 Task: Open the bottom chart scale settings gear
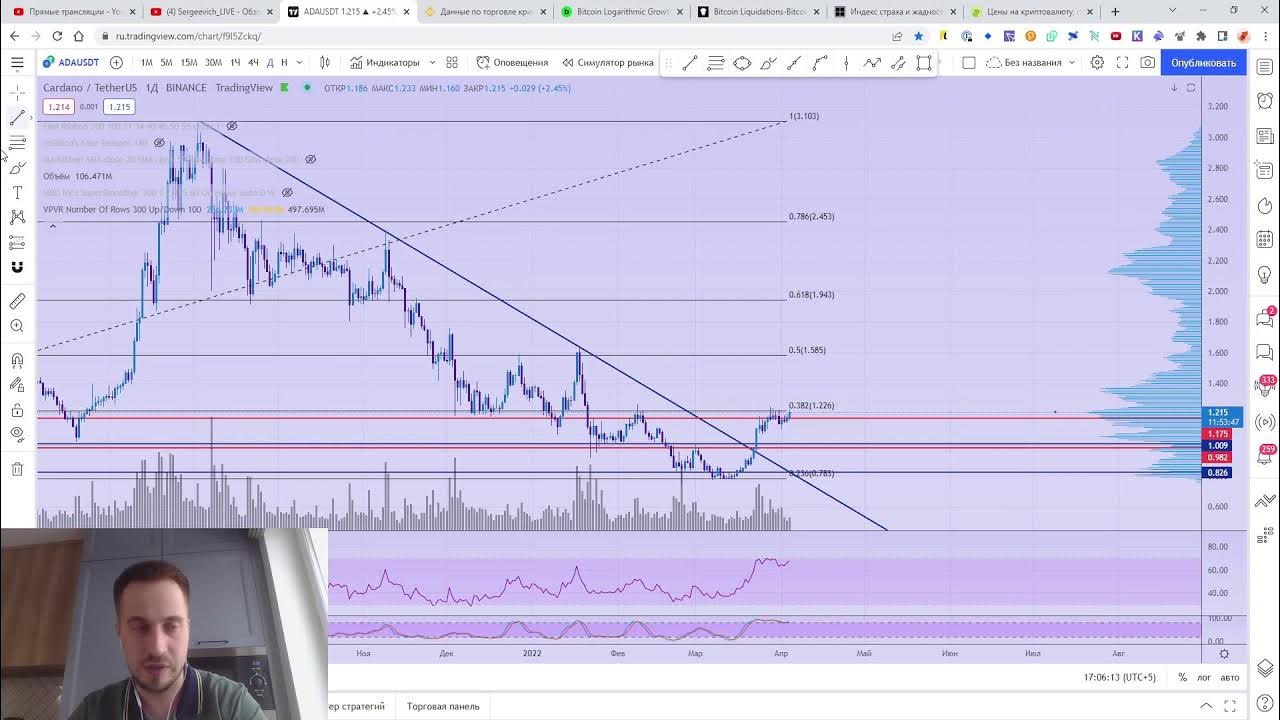tap(1224, 654)
